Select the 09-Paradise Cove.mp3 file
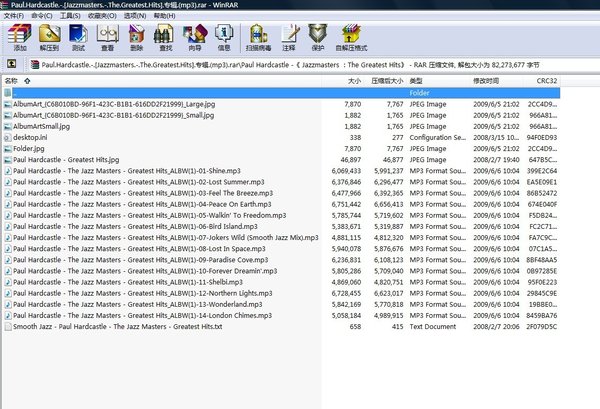Image resolution: width=600 pixels, height=409 pixels. pos(141,259)
